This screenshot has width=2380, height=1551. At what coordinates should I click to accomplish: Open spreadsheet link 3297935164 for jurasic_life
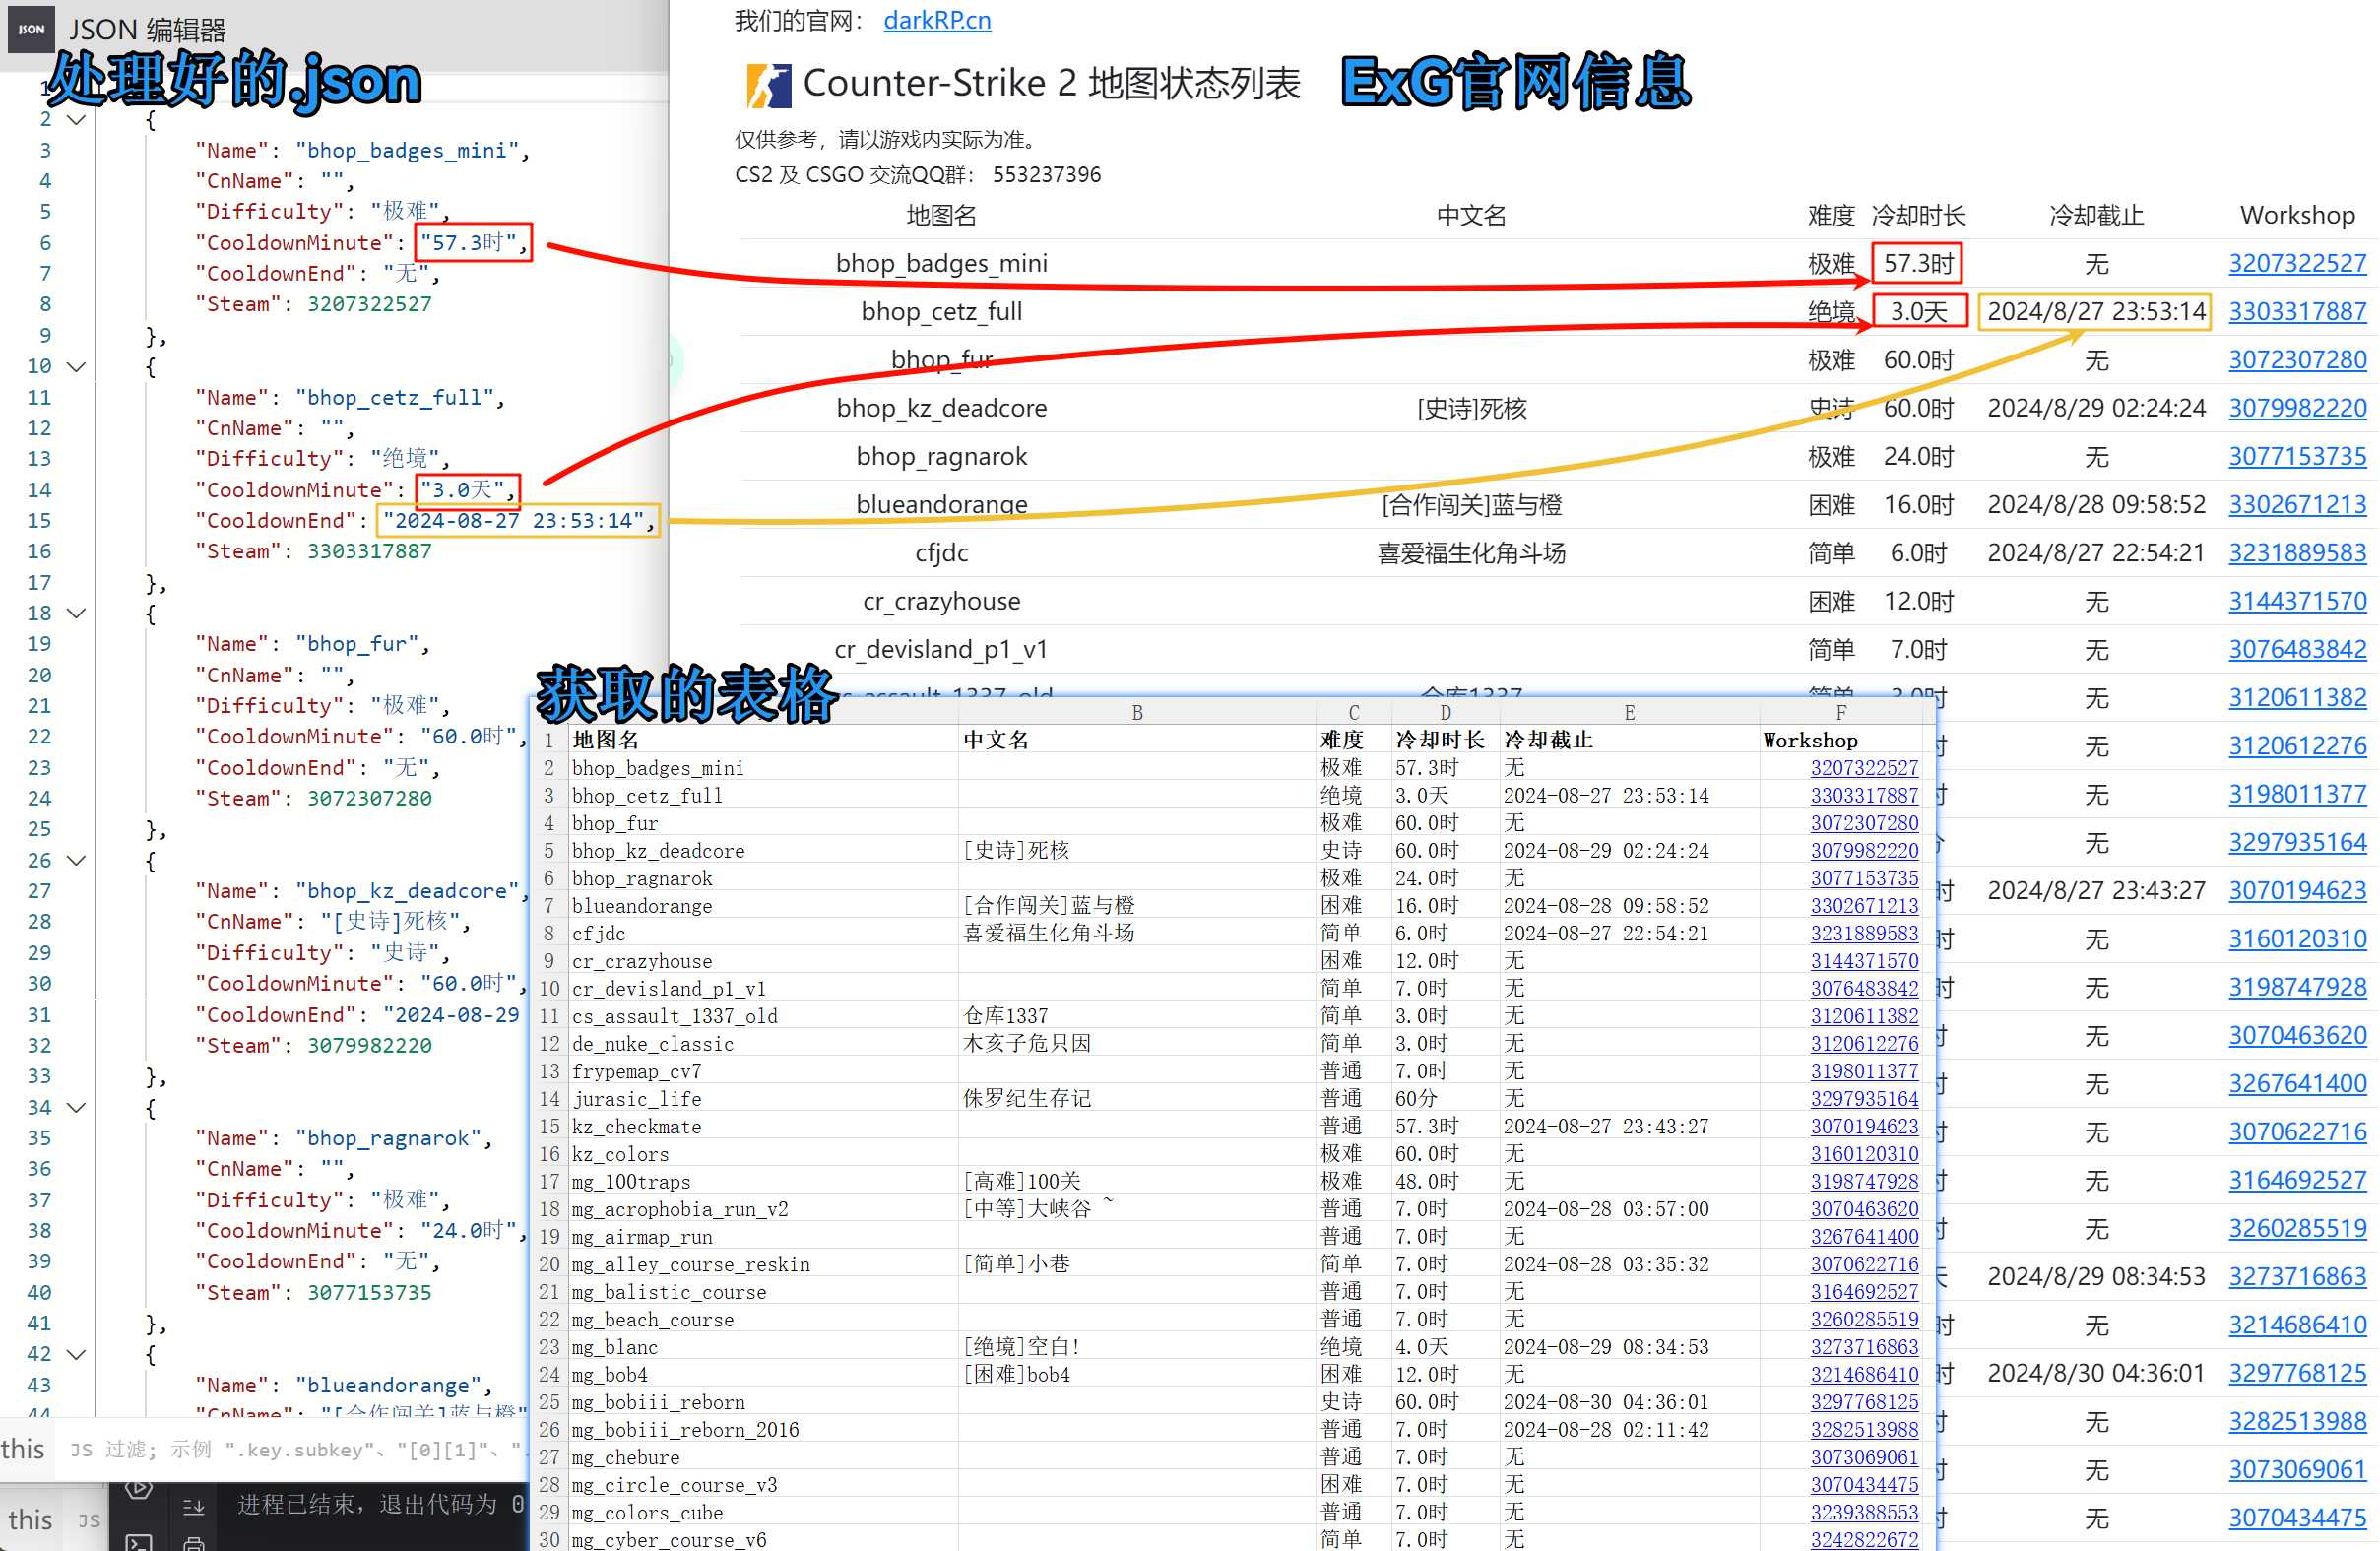(x=1864, y=1099)
